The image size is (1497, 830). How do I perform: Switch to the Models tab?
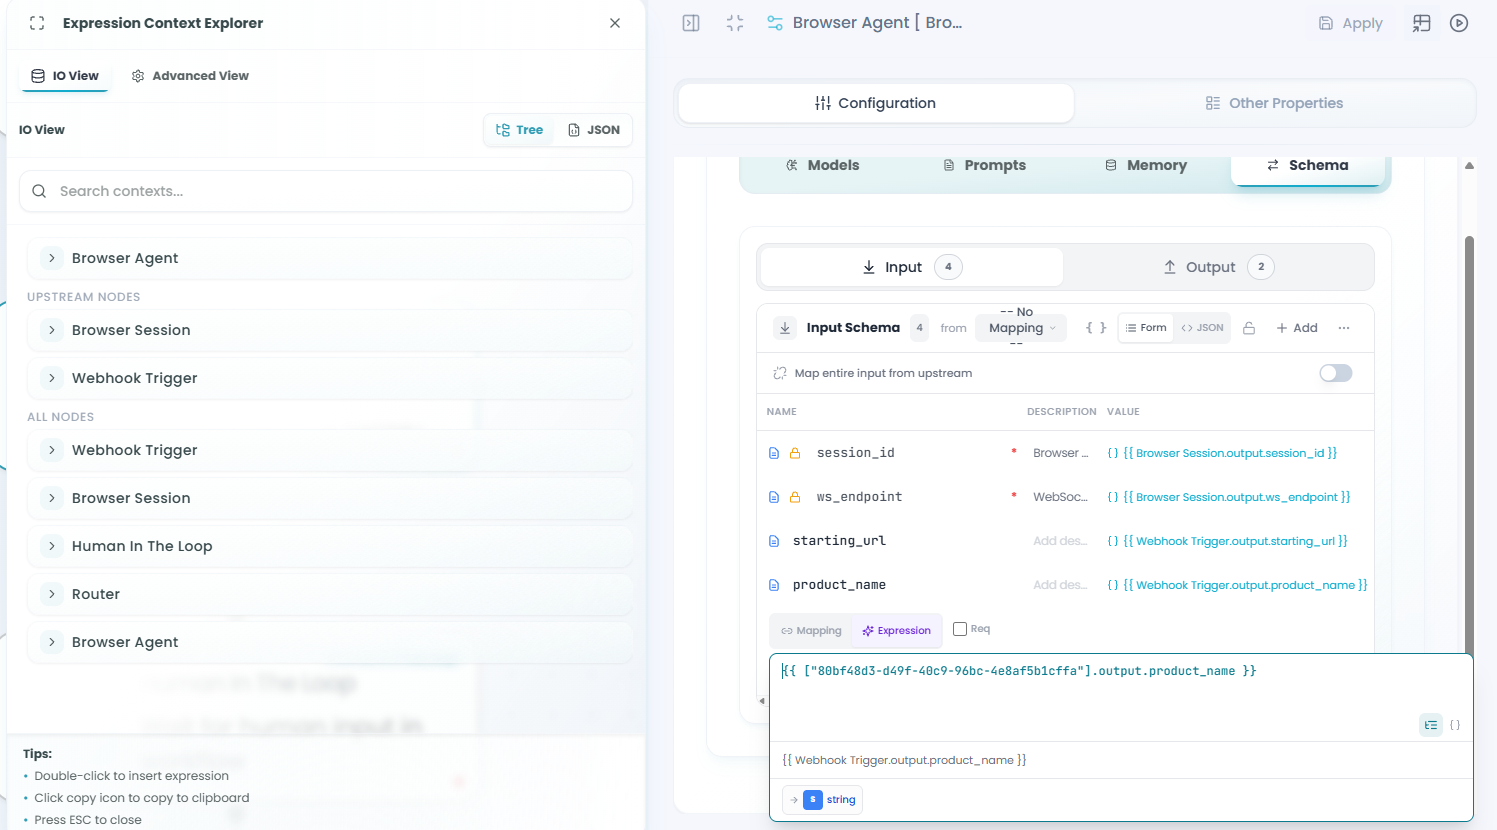click(x=822, y=165)
